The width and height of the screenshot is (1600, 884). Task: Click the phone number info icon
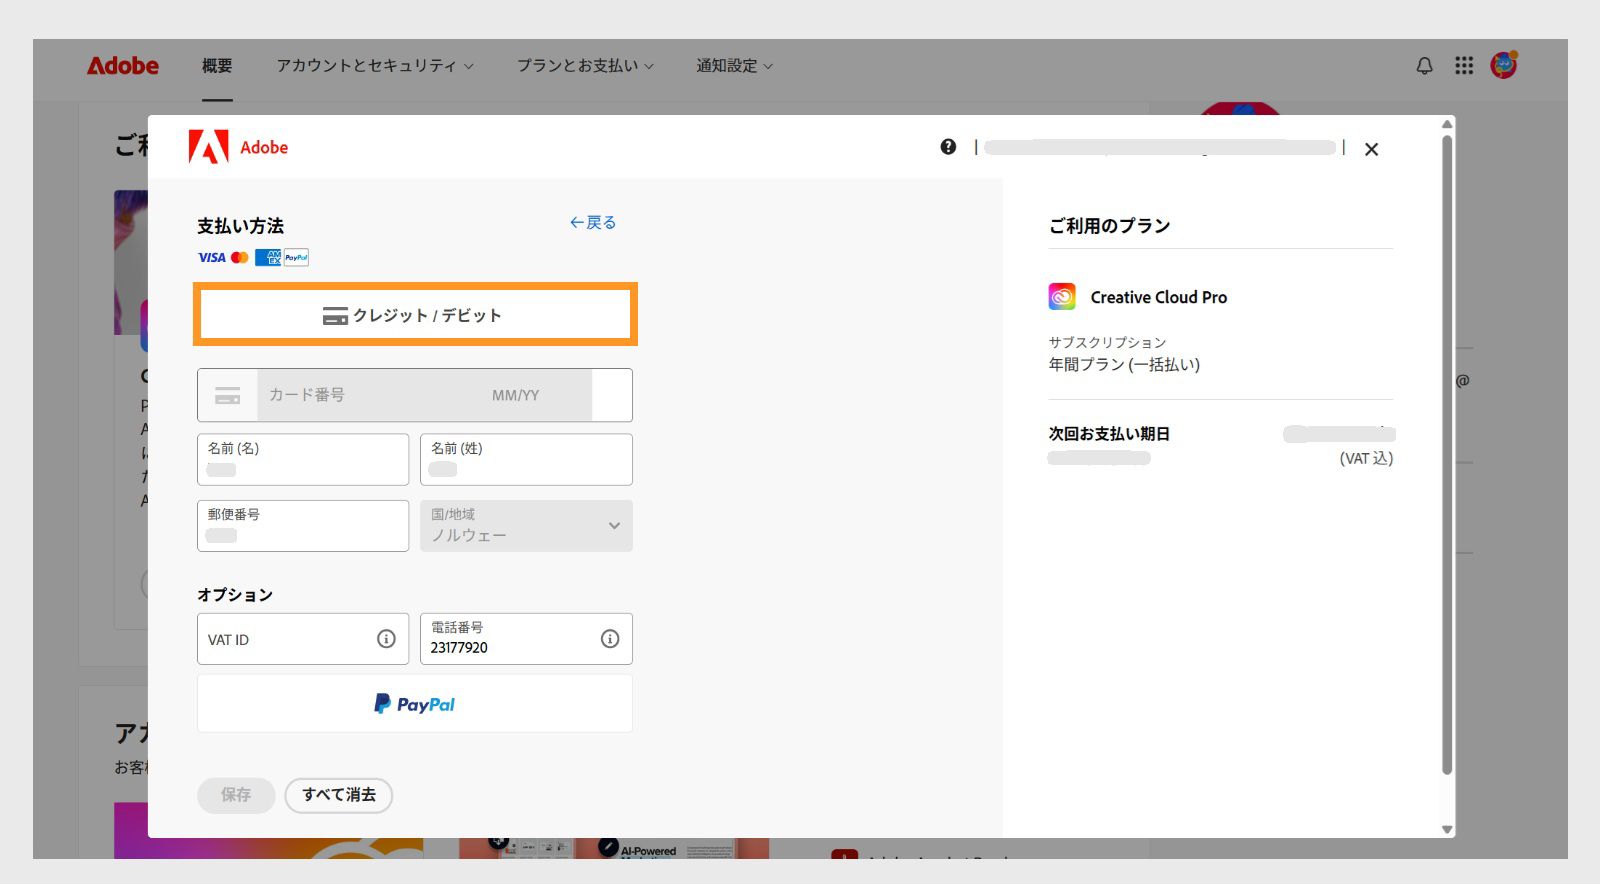(x=610, y=639)
